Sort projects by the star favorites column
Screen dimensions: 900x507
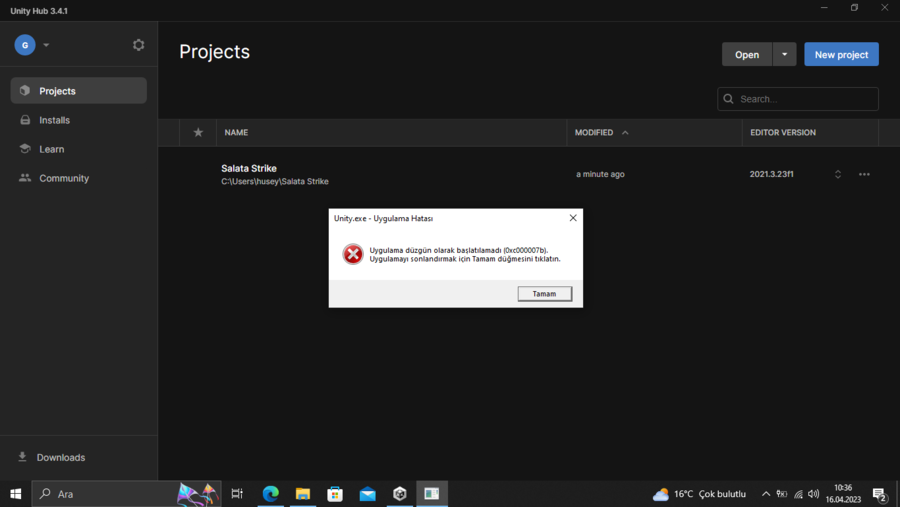pyautogui.click(x=198, y=133)
